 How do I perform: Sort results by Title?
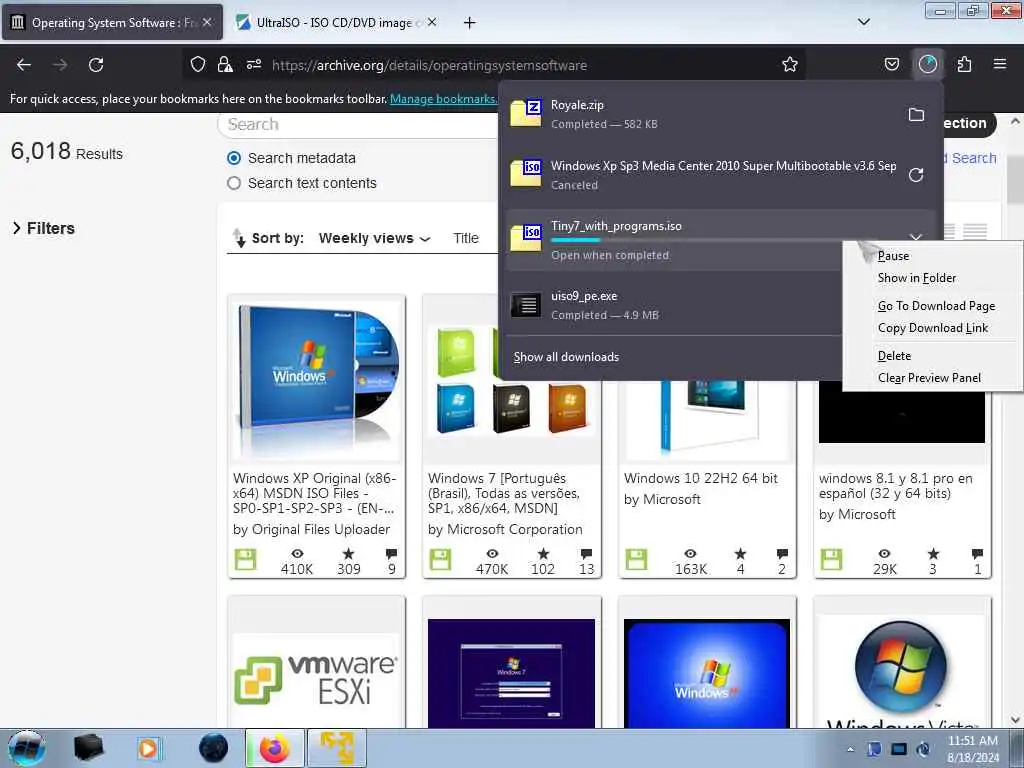[466, 238]
